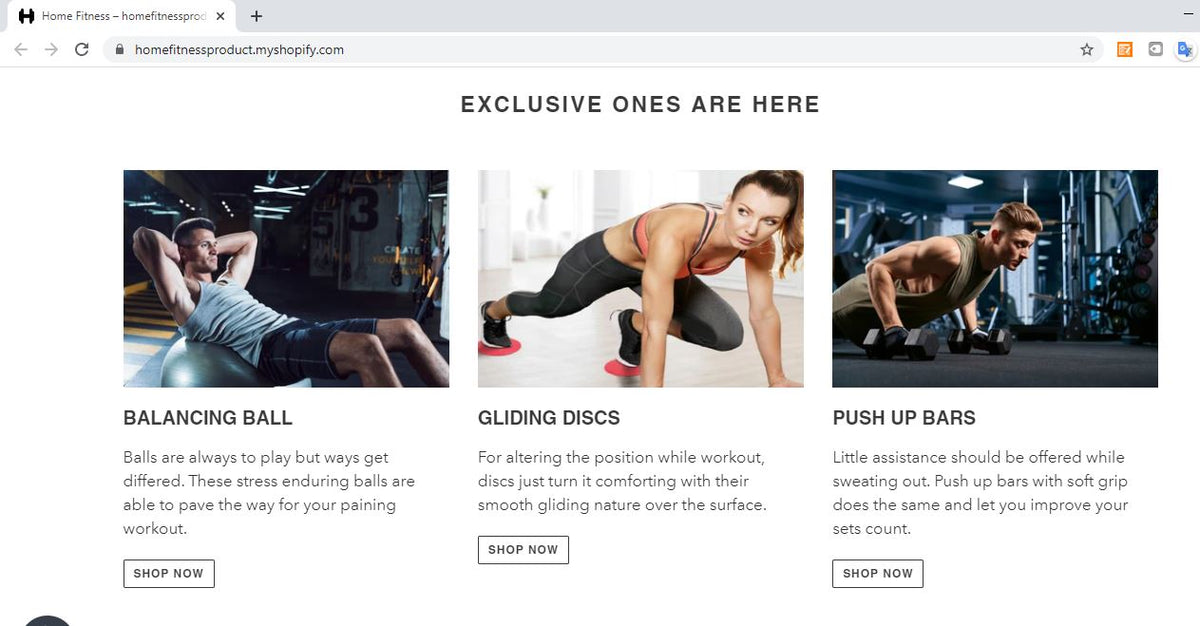Open the Push Up Bars product image
Image resolution: width=1200 pixels, height=626 pixels.
pos(995,278)
